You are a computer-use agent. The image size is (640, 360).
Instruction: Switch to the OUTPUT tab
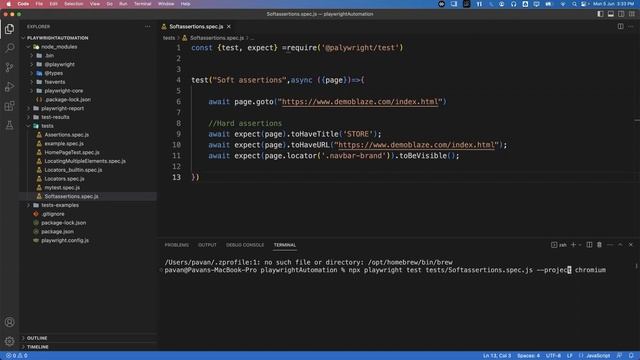(207, 245)
